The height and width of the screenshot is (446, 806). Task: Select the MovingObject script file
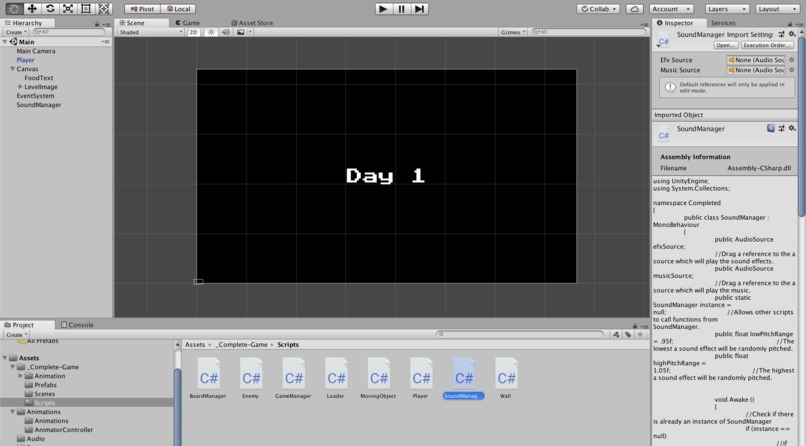click(378, 378)
